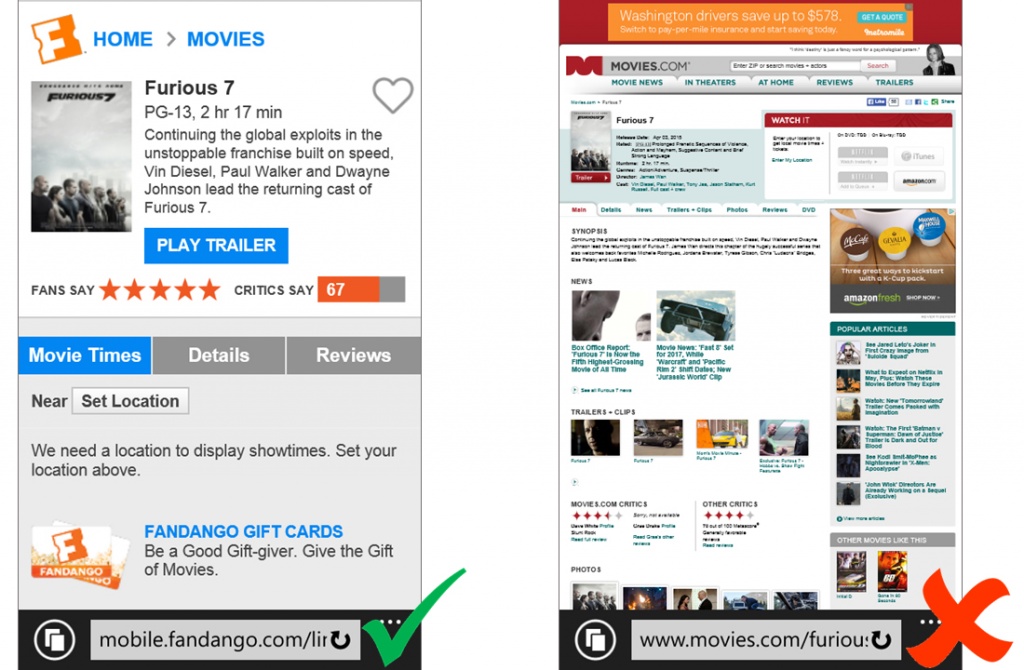Go to MOVIES in the Fandango breadcrumb
The height and width of the screenshot is (670, 1024).
[x=226, y=39]
